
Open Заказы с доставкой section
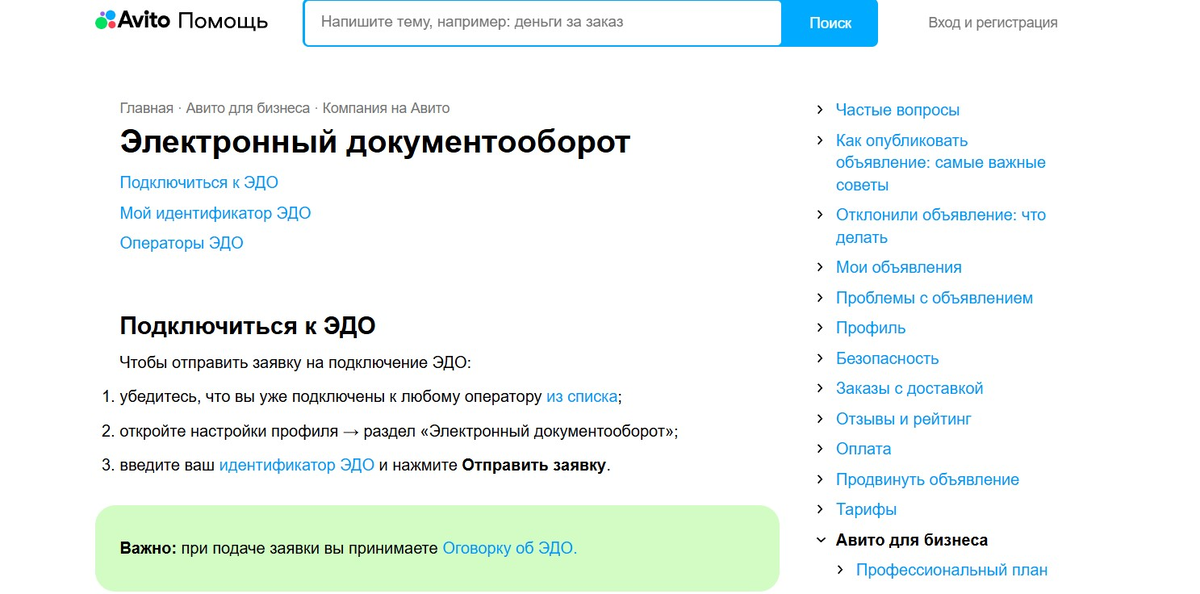[x=910, y=388]
